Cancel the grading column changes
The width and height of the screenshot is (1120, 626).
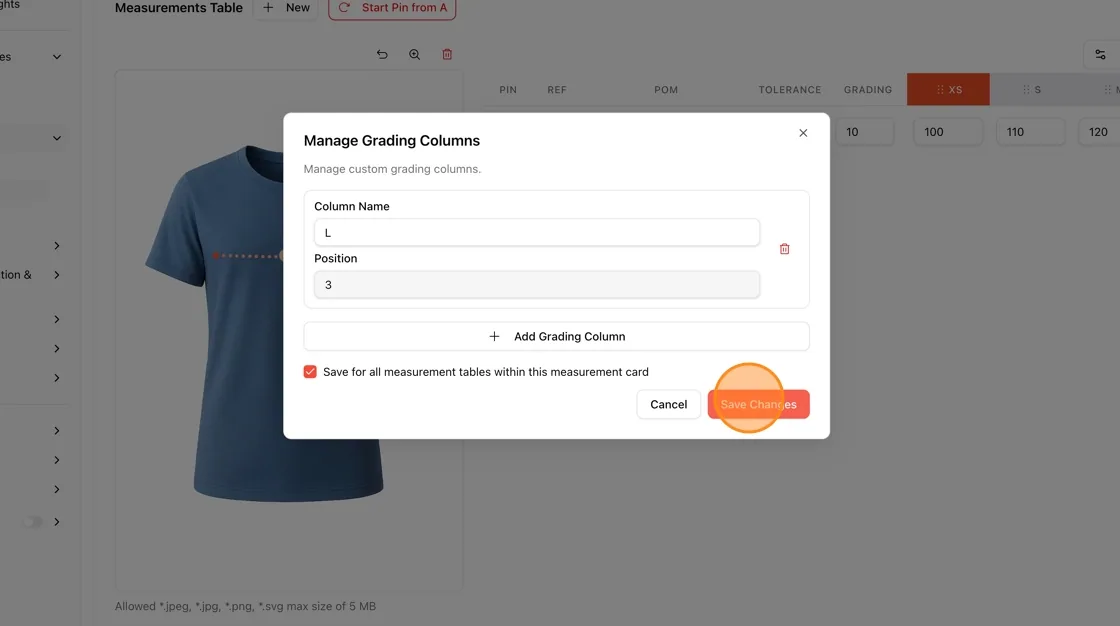(668, 404)
